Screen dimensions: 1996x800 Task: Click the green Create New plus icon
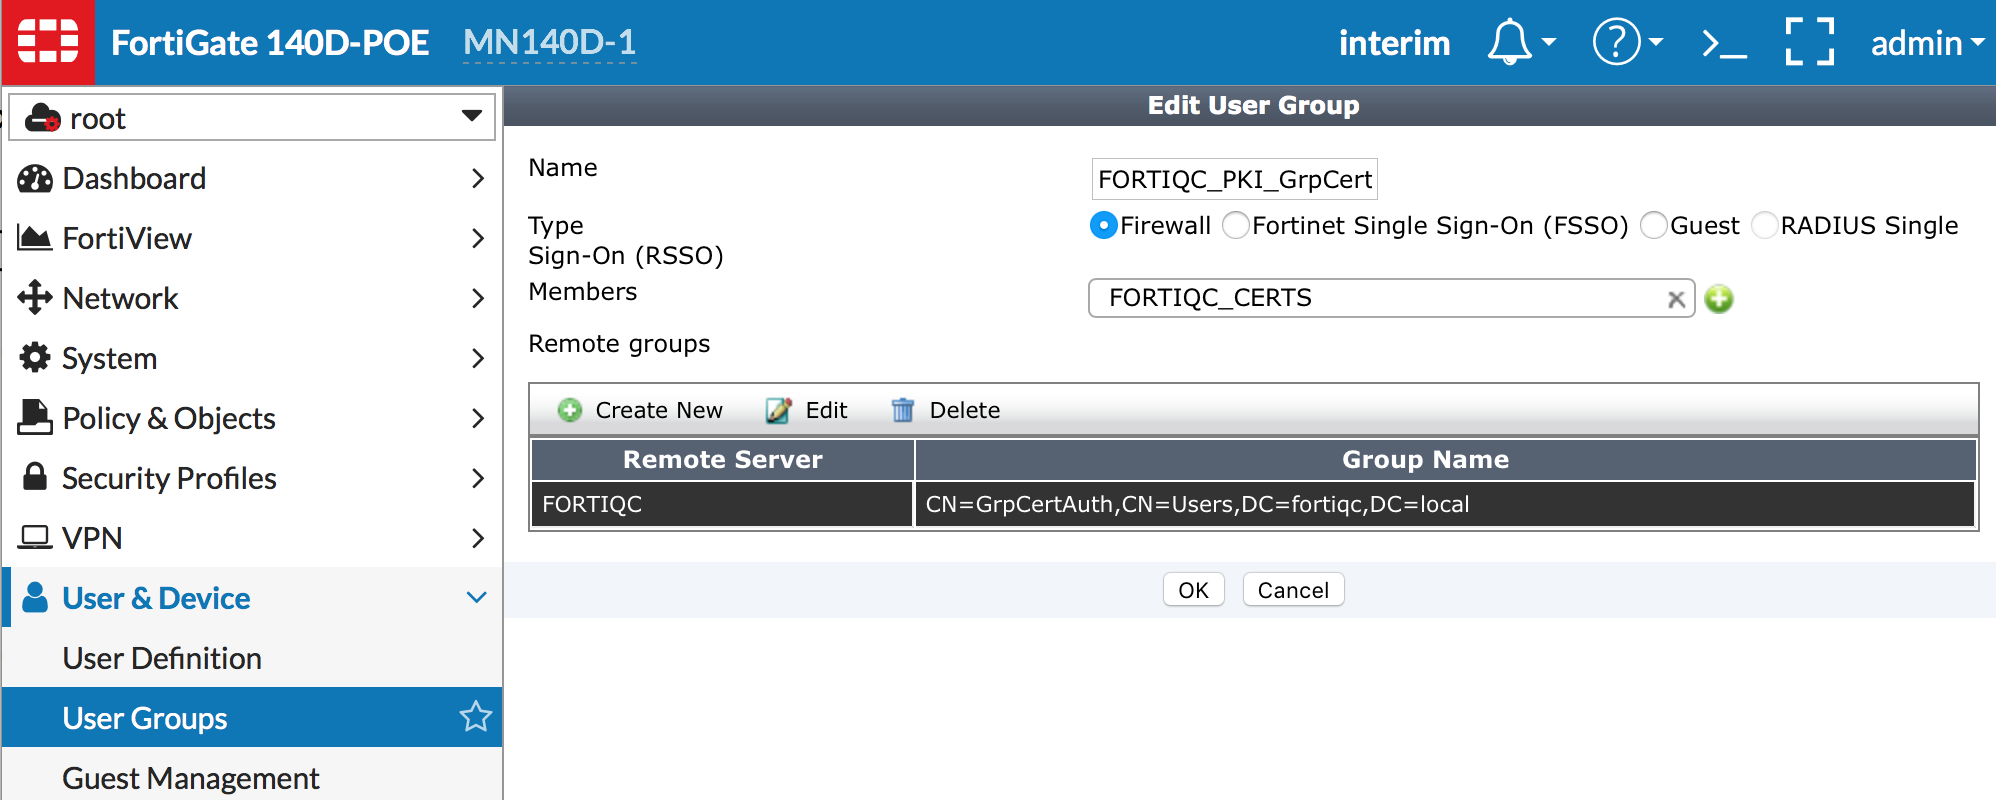pos(570,410)
